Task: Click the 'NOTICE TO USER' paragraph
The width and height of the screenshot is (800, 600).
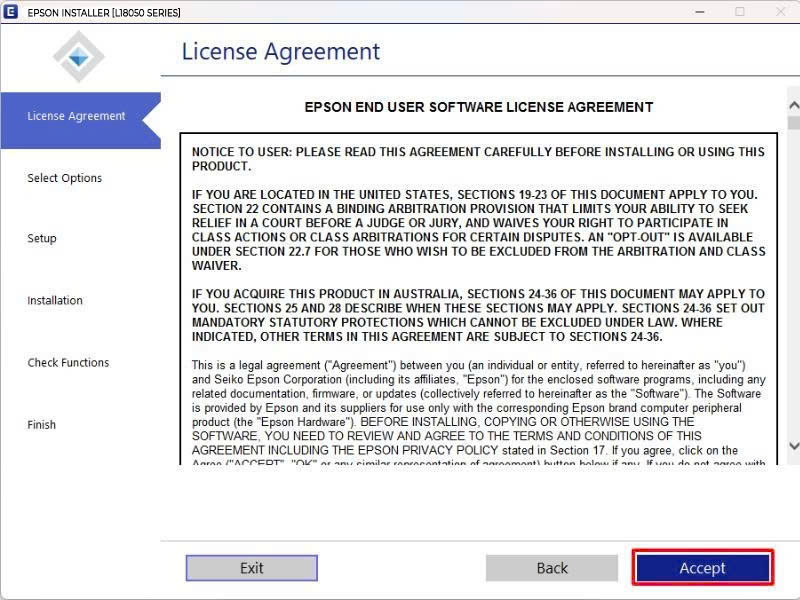Action: [478, 159]
